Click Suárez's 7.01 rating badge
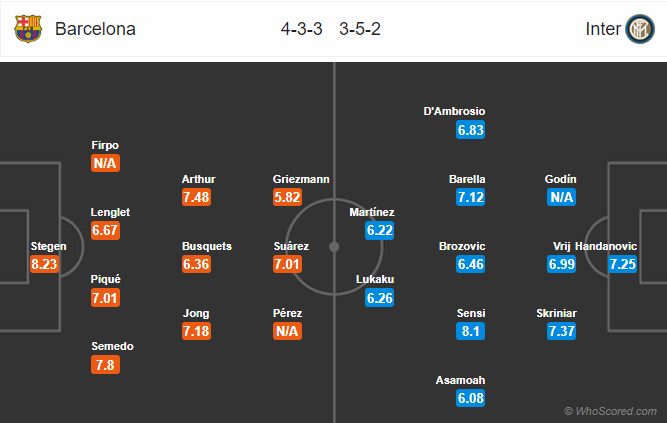 [x=289, y=265]
